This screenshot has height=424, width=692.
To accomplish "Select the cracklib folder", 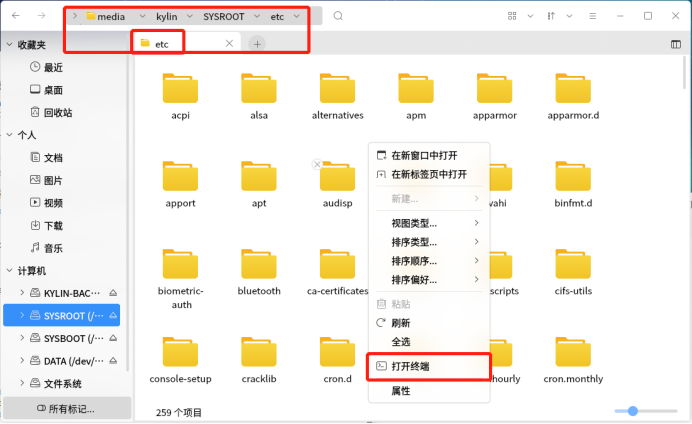I will click(259, 360).
